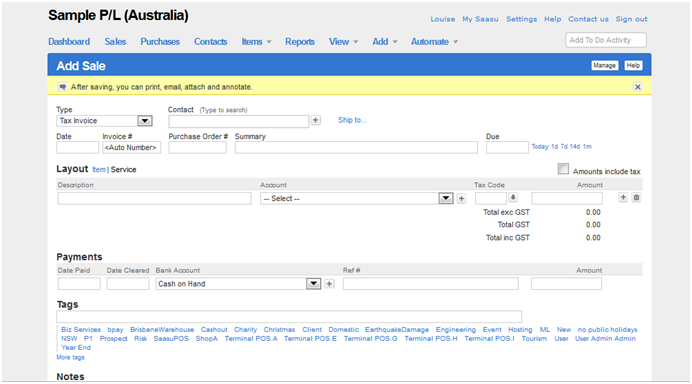This screenshot has width=692, height=384.
Task: Set due date with the 14d link
Action: coord(575,147)
